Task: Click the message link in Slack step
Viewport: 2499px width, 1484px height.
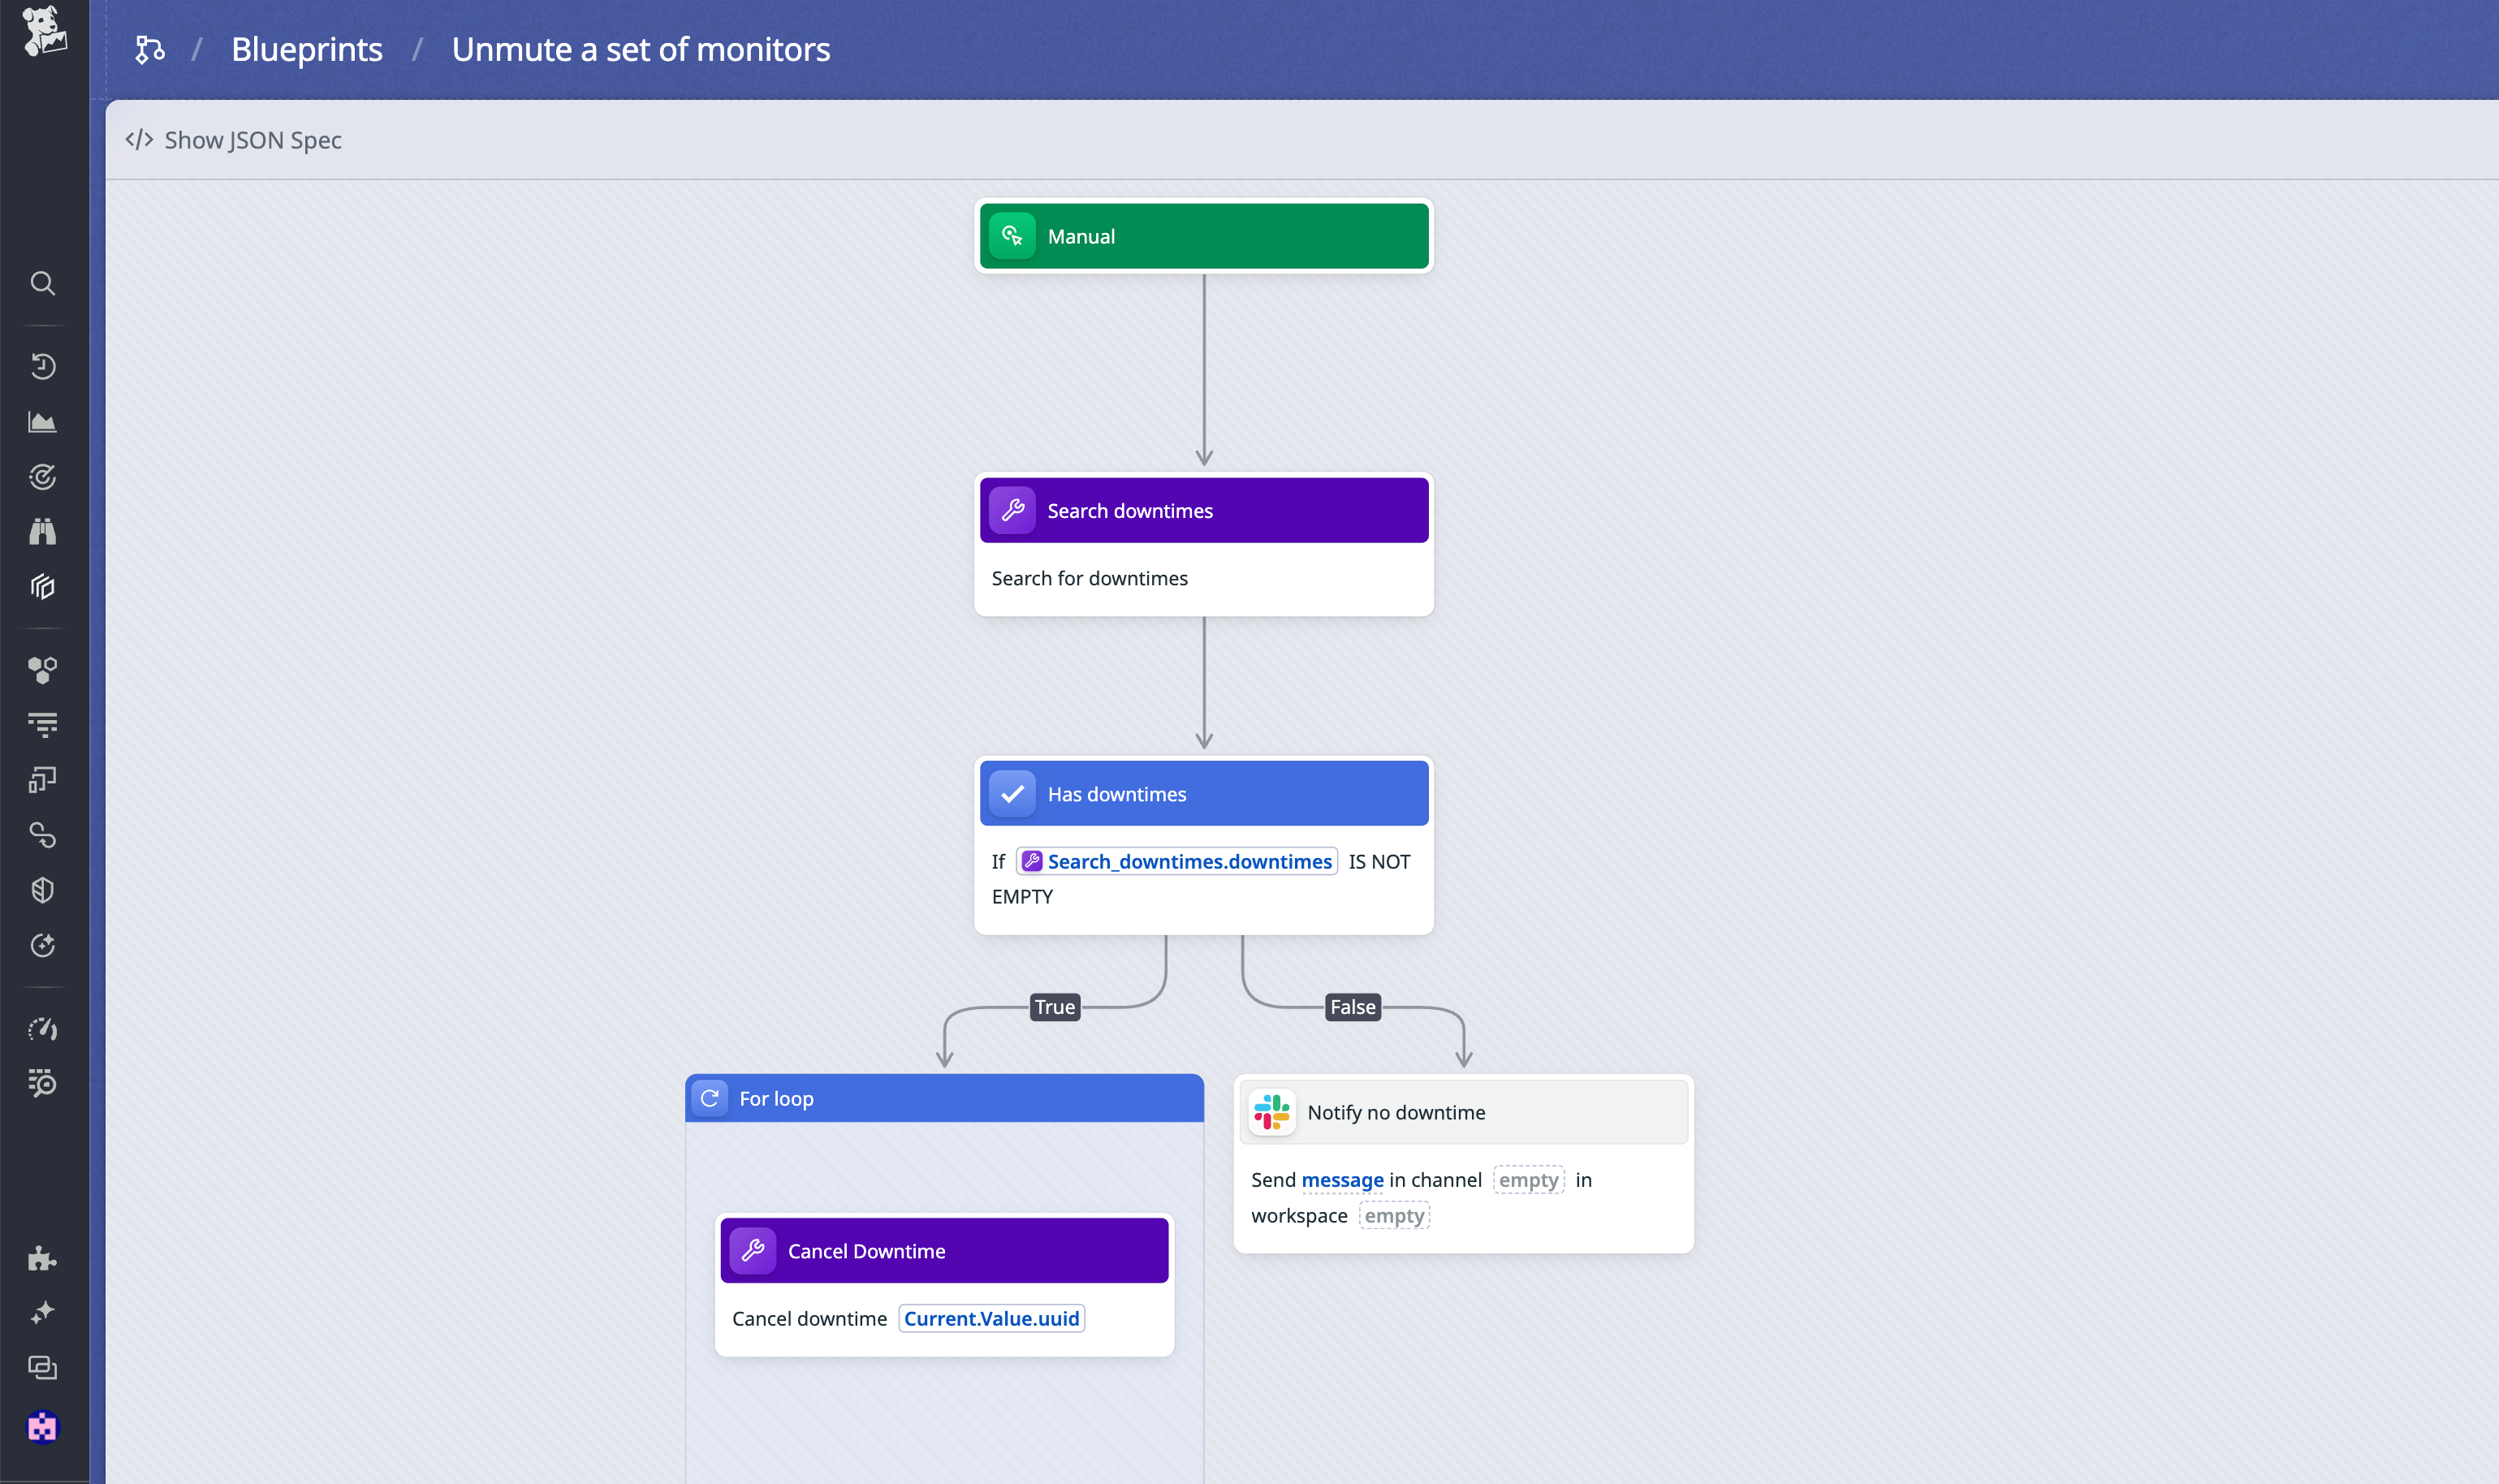Action: click(1342, 1181)
